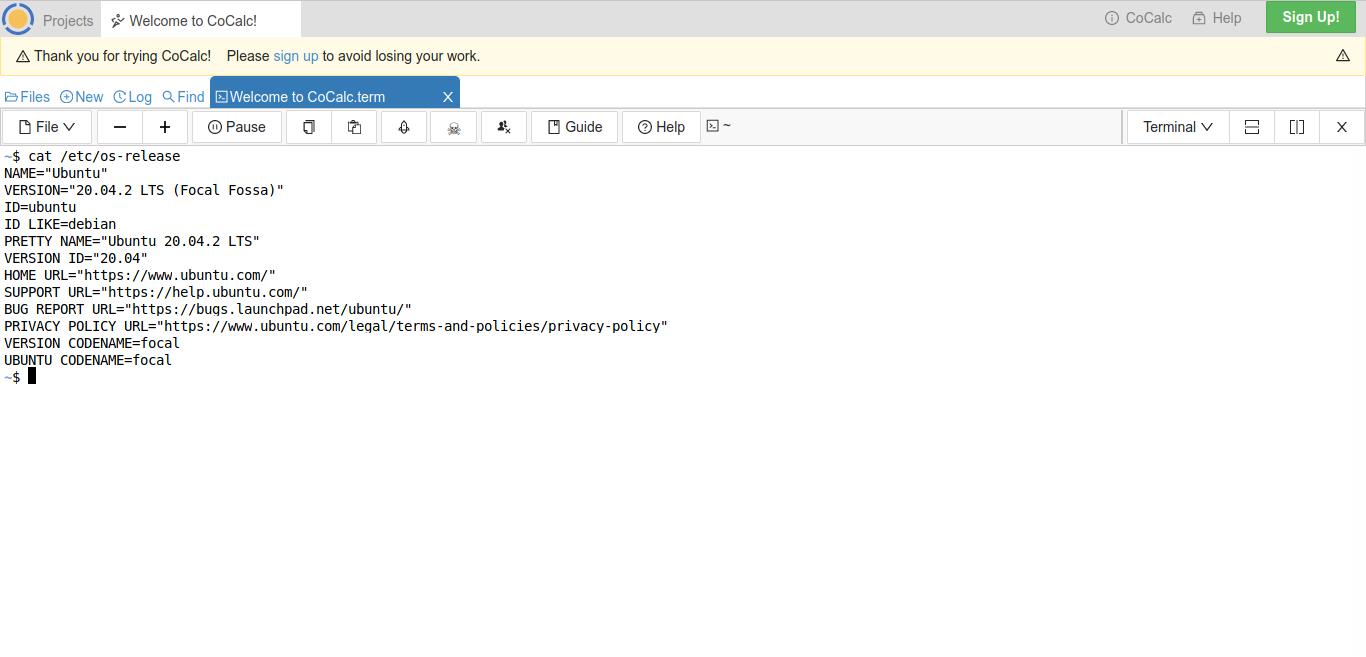Open the Projects tab

(x=68, y=20)
